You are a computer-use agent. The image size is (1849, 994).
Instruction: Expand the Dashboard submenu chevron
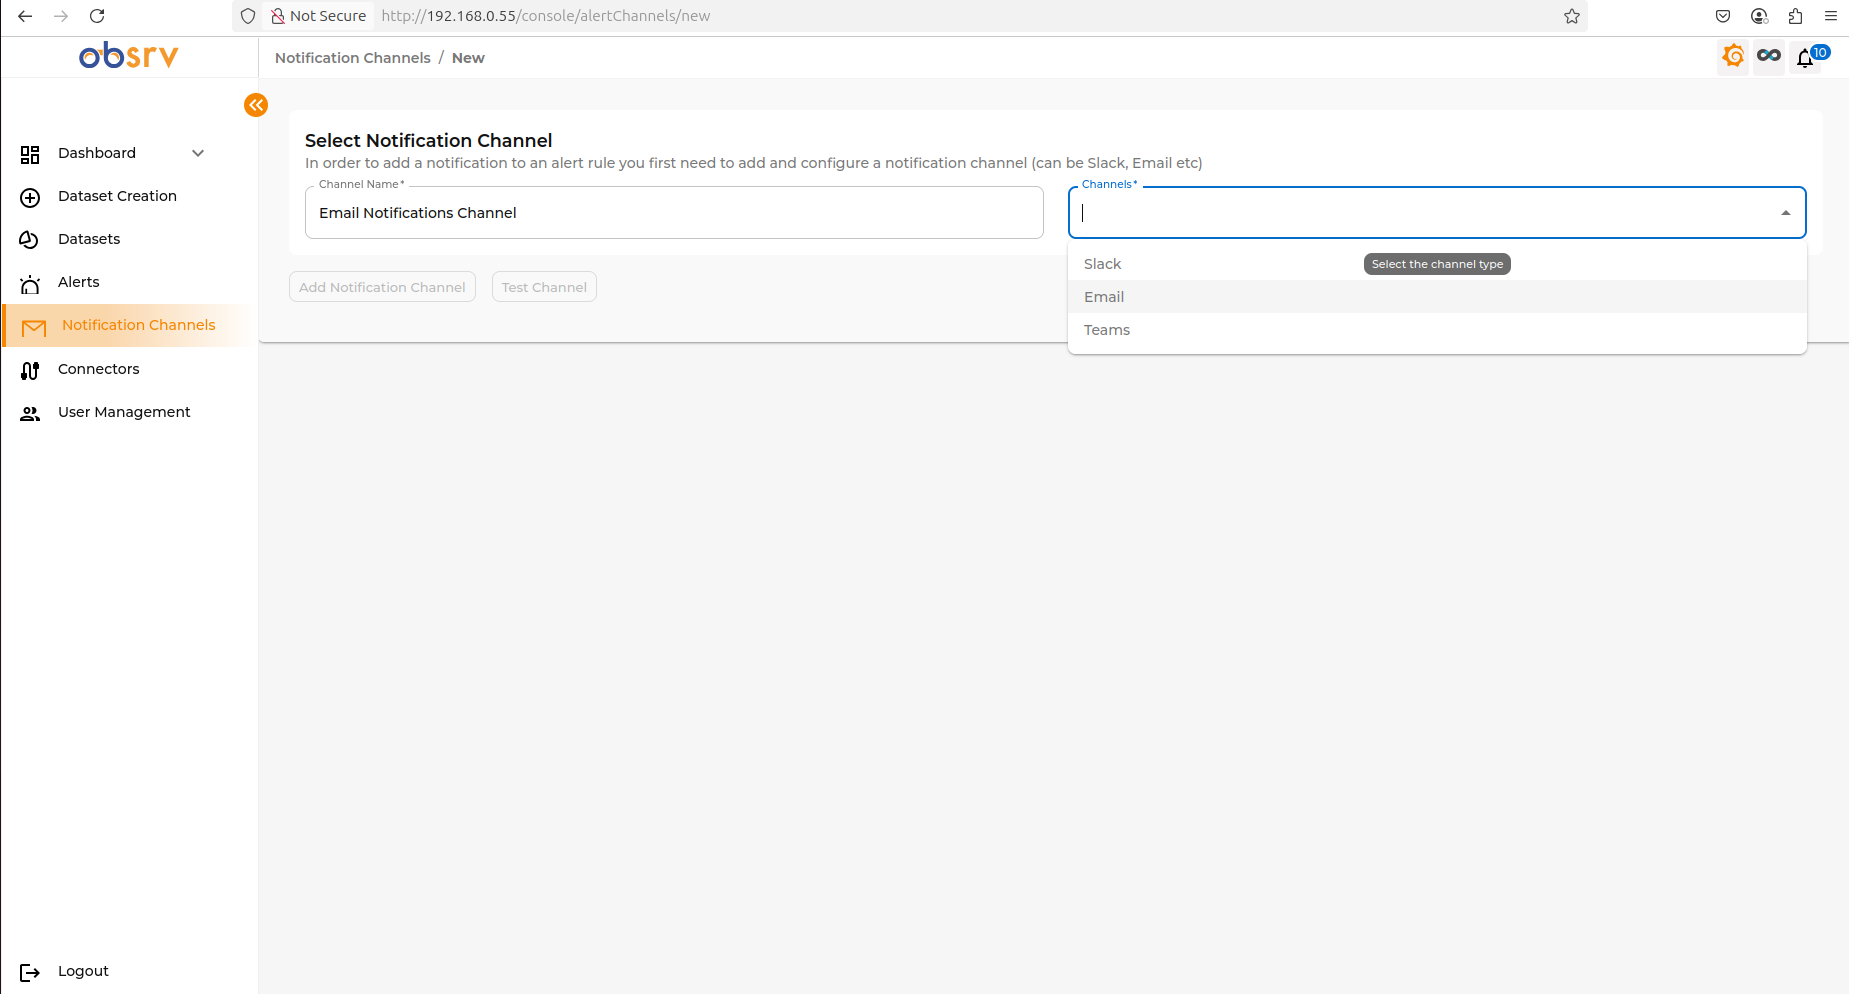(x=198, y=153)
